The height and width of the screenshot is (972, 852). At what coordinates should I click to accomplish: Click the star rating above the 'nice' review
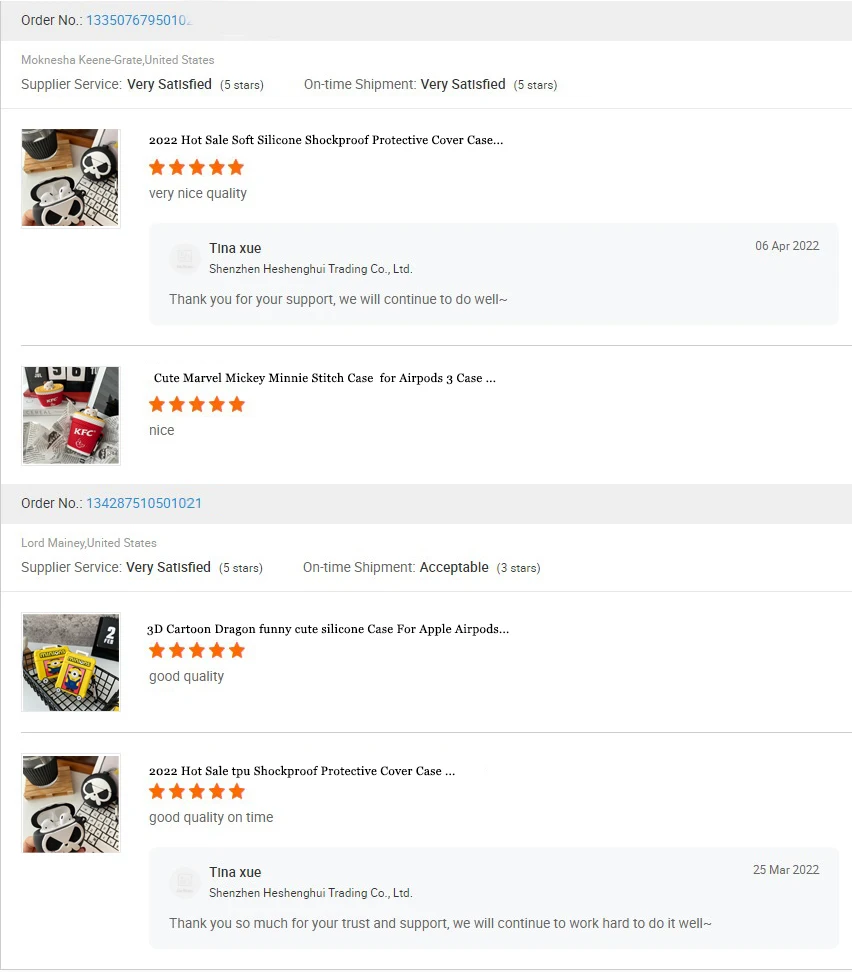point(196,404)
